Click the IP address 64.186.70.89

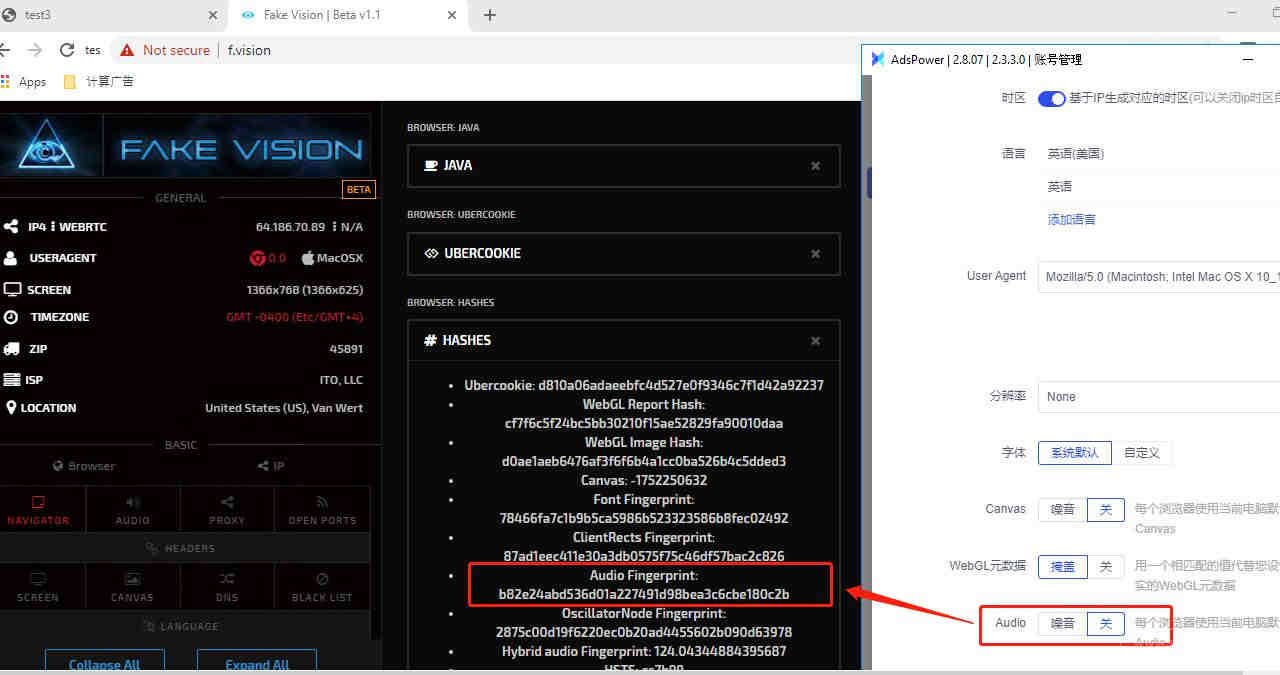tap(290, 227)
